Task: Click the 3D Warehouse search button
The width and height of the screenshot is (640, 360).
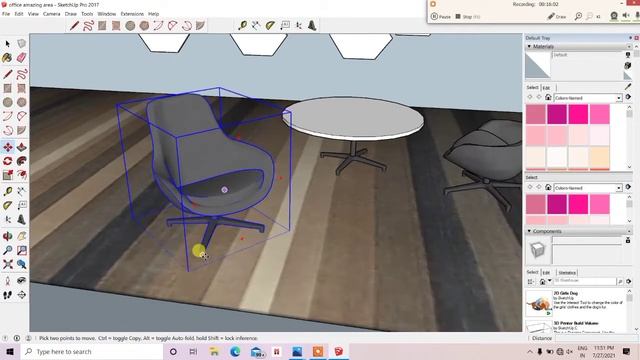Action: click(x=620, y=282)
